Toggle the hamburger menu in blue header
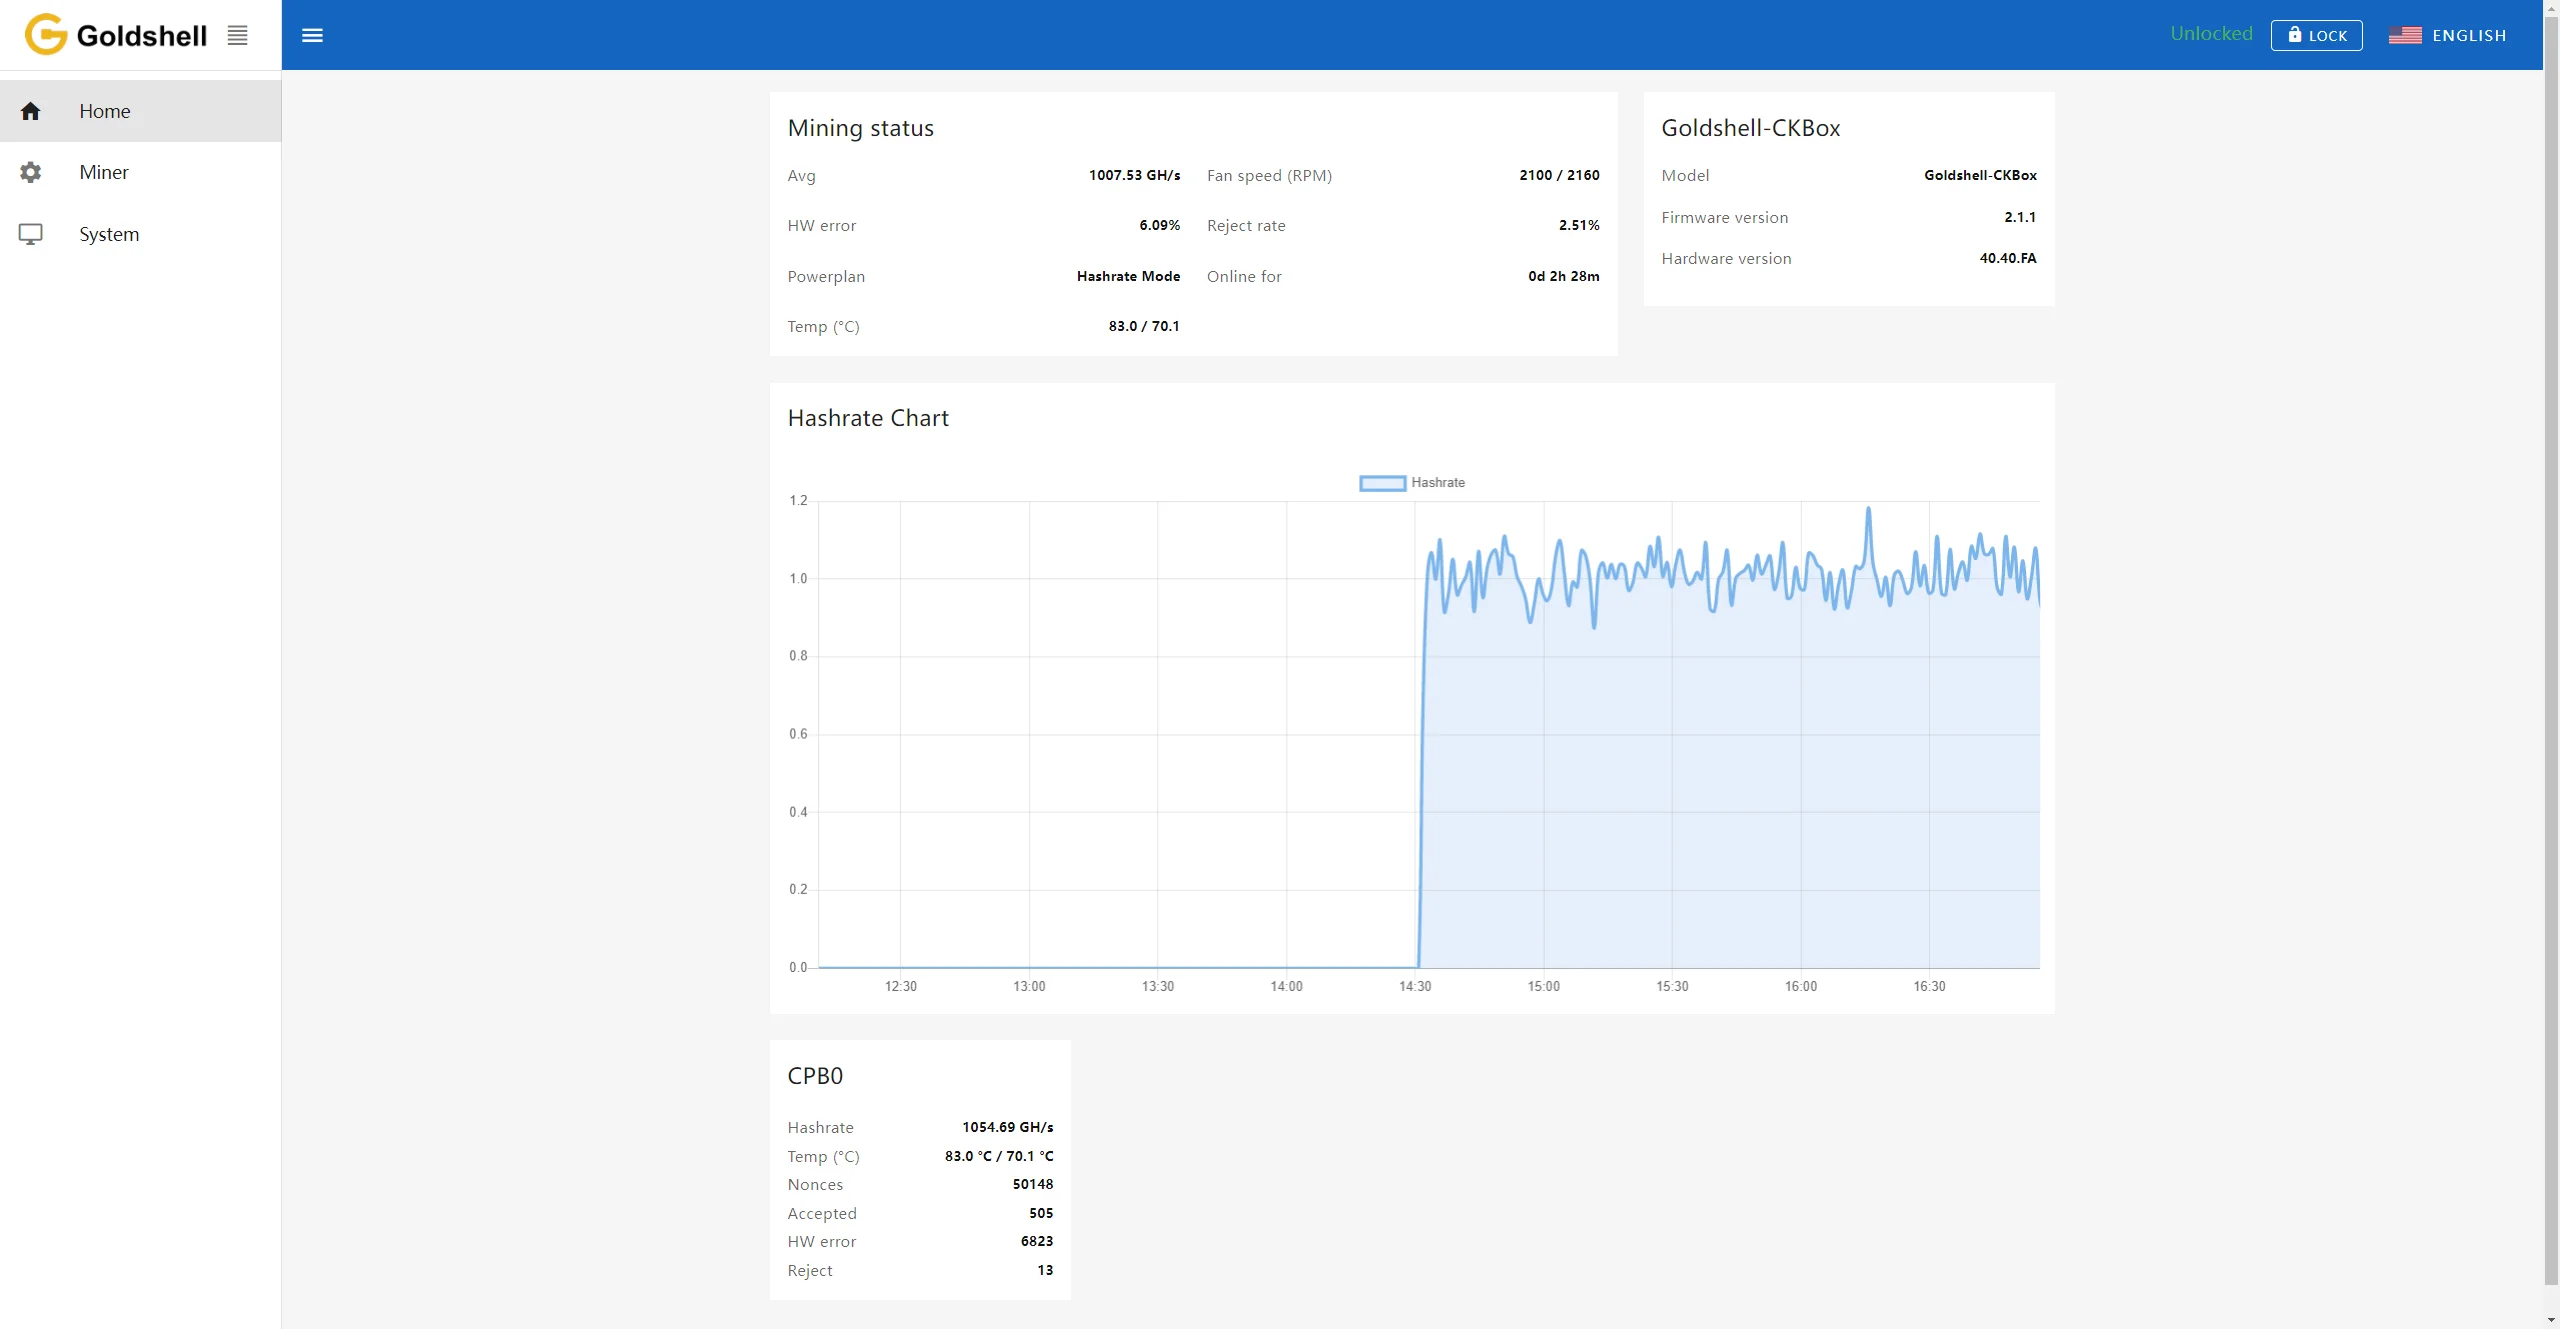This screenshot has width=2560, height=1329. 312,35
